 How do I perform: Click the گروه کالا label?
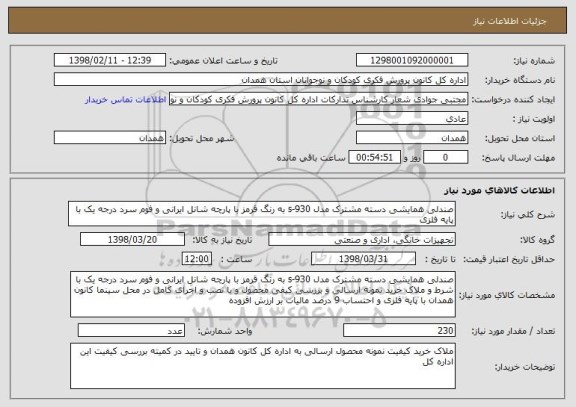tap(537, 240)
